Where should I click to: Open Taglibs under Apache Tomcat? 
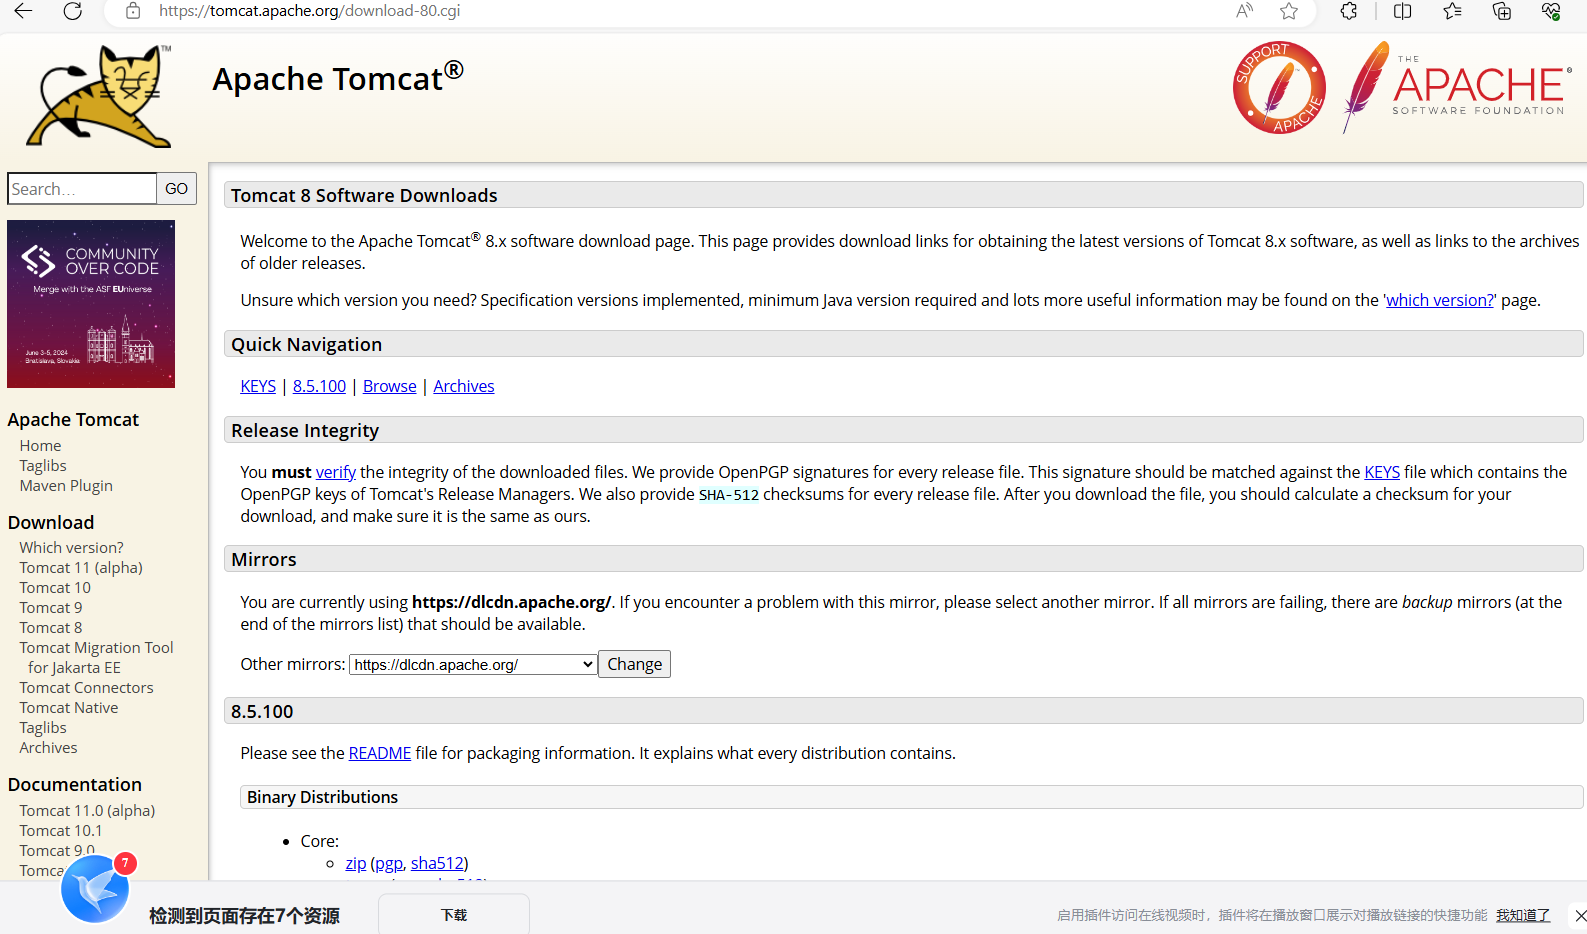[x=43, y=466]
